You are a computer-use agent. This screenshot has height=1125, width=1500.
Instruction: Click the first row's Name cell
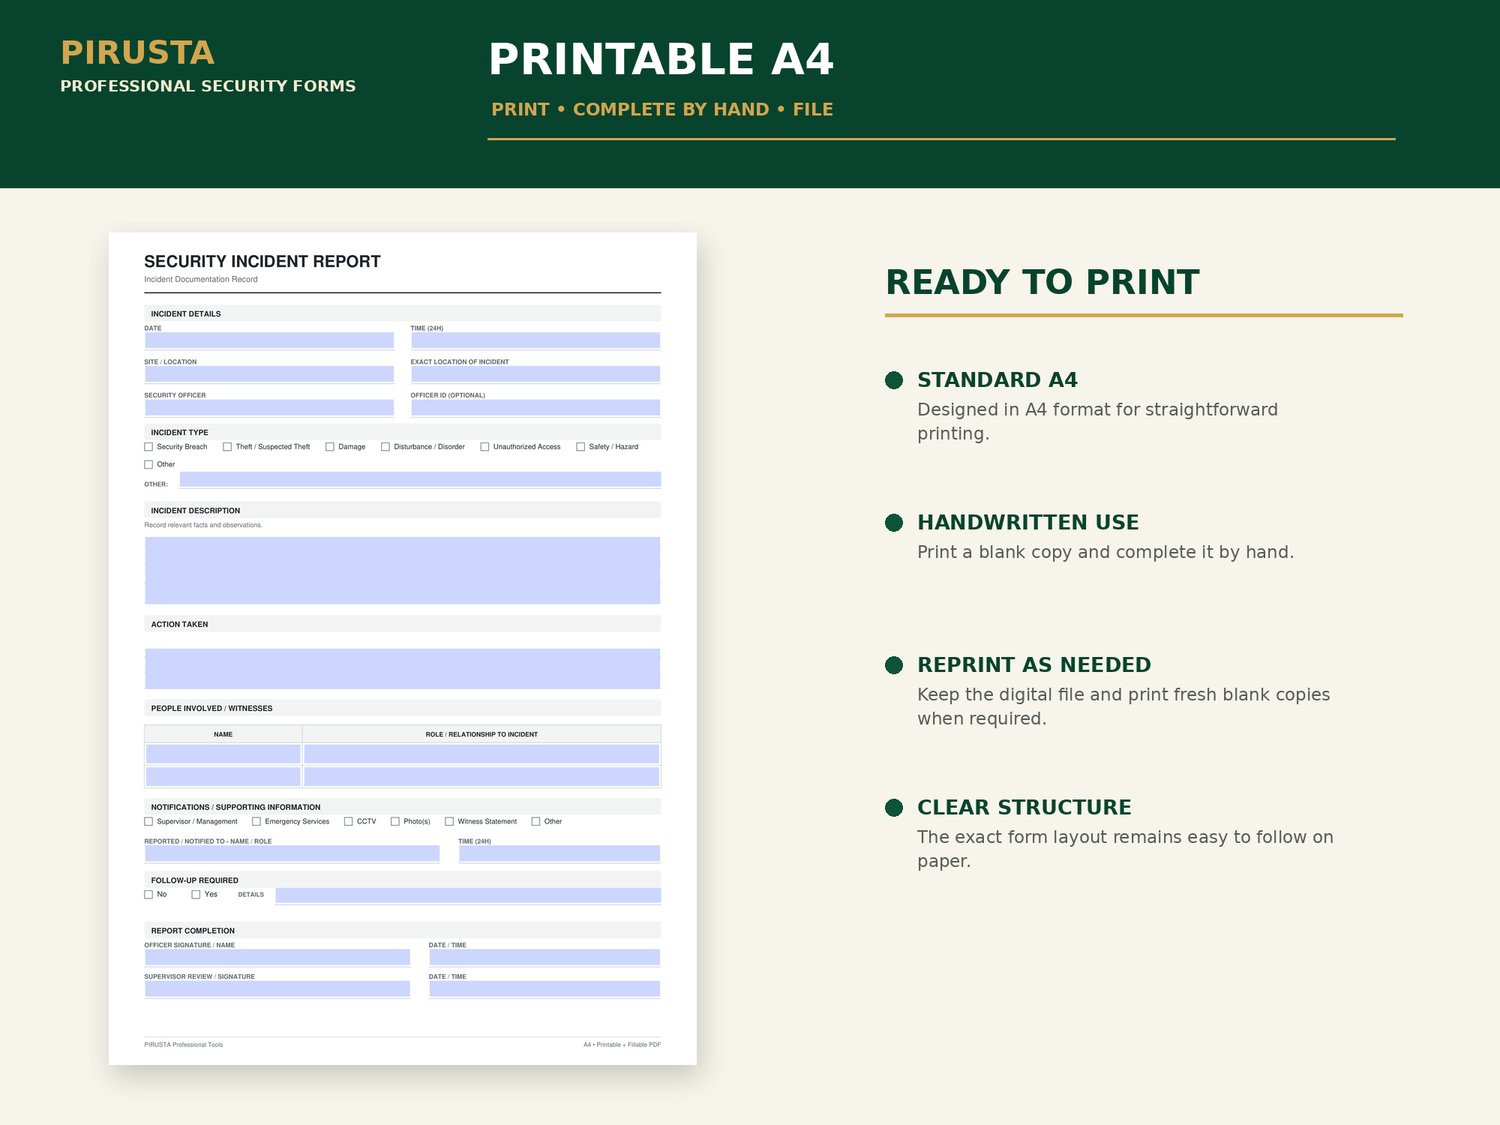point(223,754)
